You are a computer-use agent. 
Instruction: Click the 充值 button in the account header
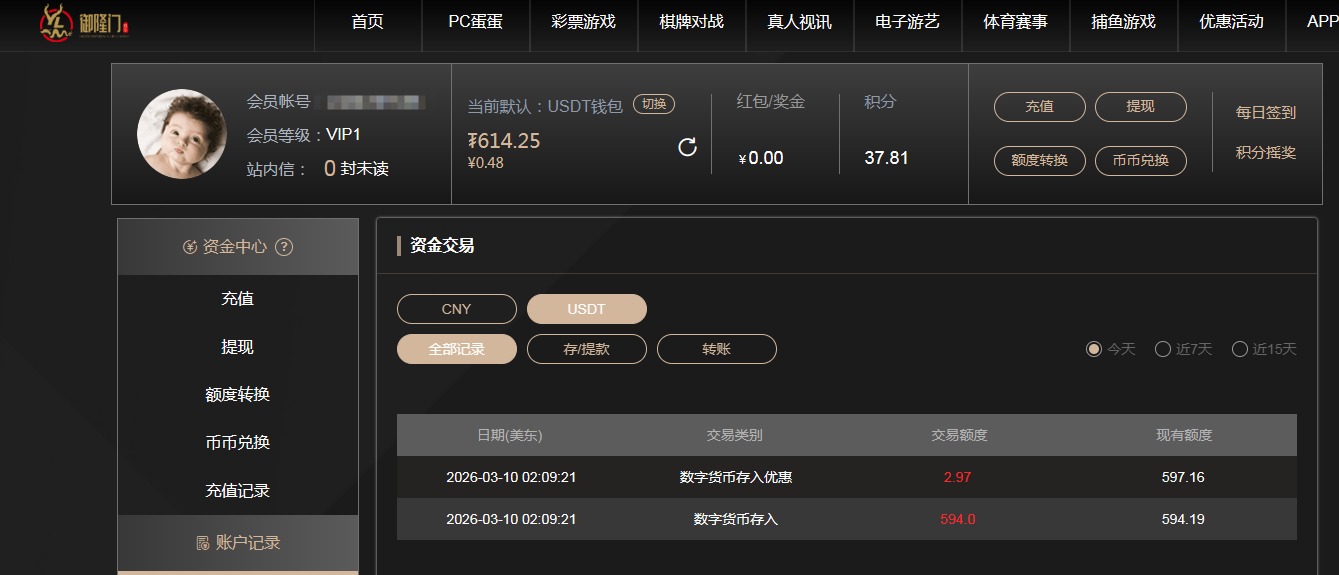click(1040, 107)
